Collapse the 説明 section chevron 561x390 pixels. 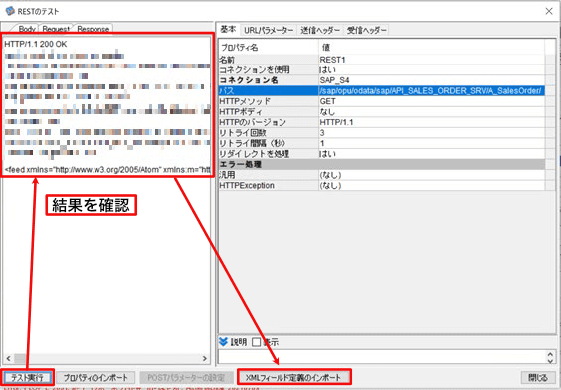[223, 342]
